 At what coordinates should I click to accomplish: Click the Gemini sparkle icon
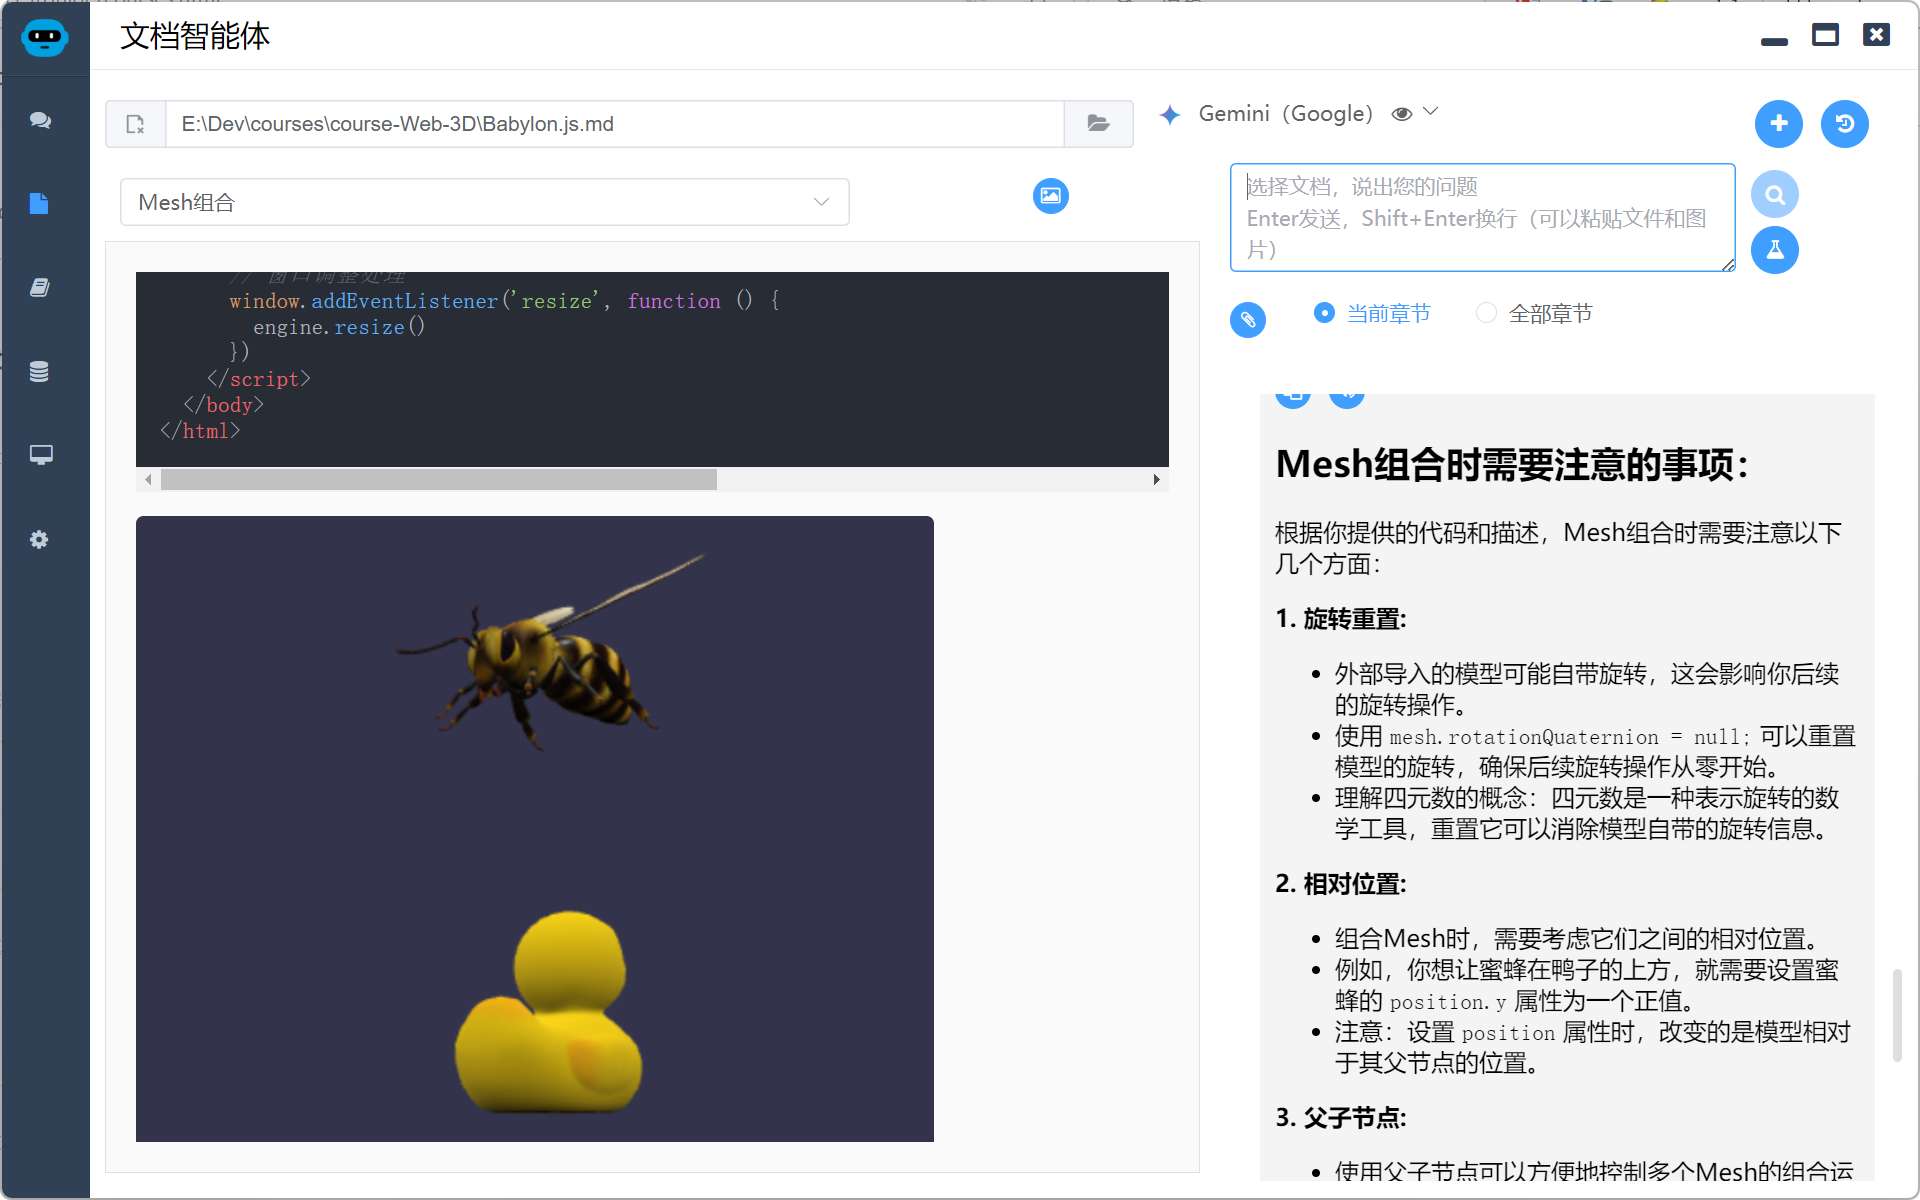[1170, 115]
